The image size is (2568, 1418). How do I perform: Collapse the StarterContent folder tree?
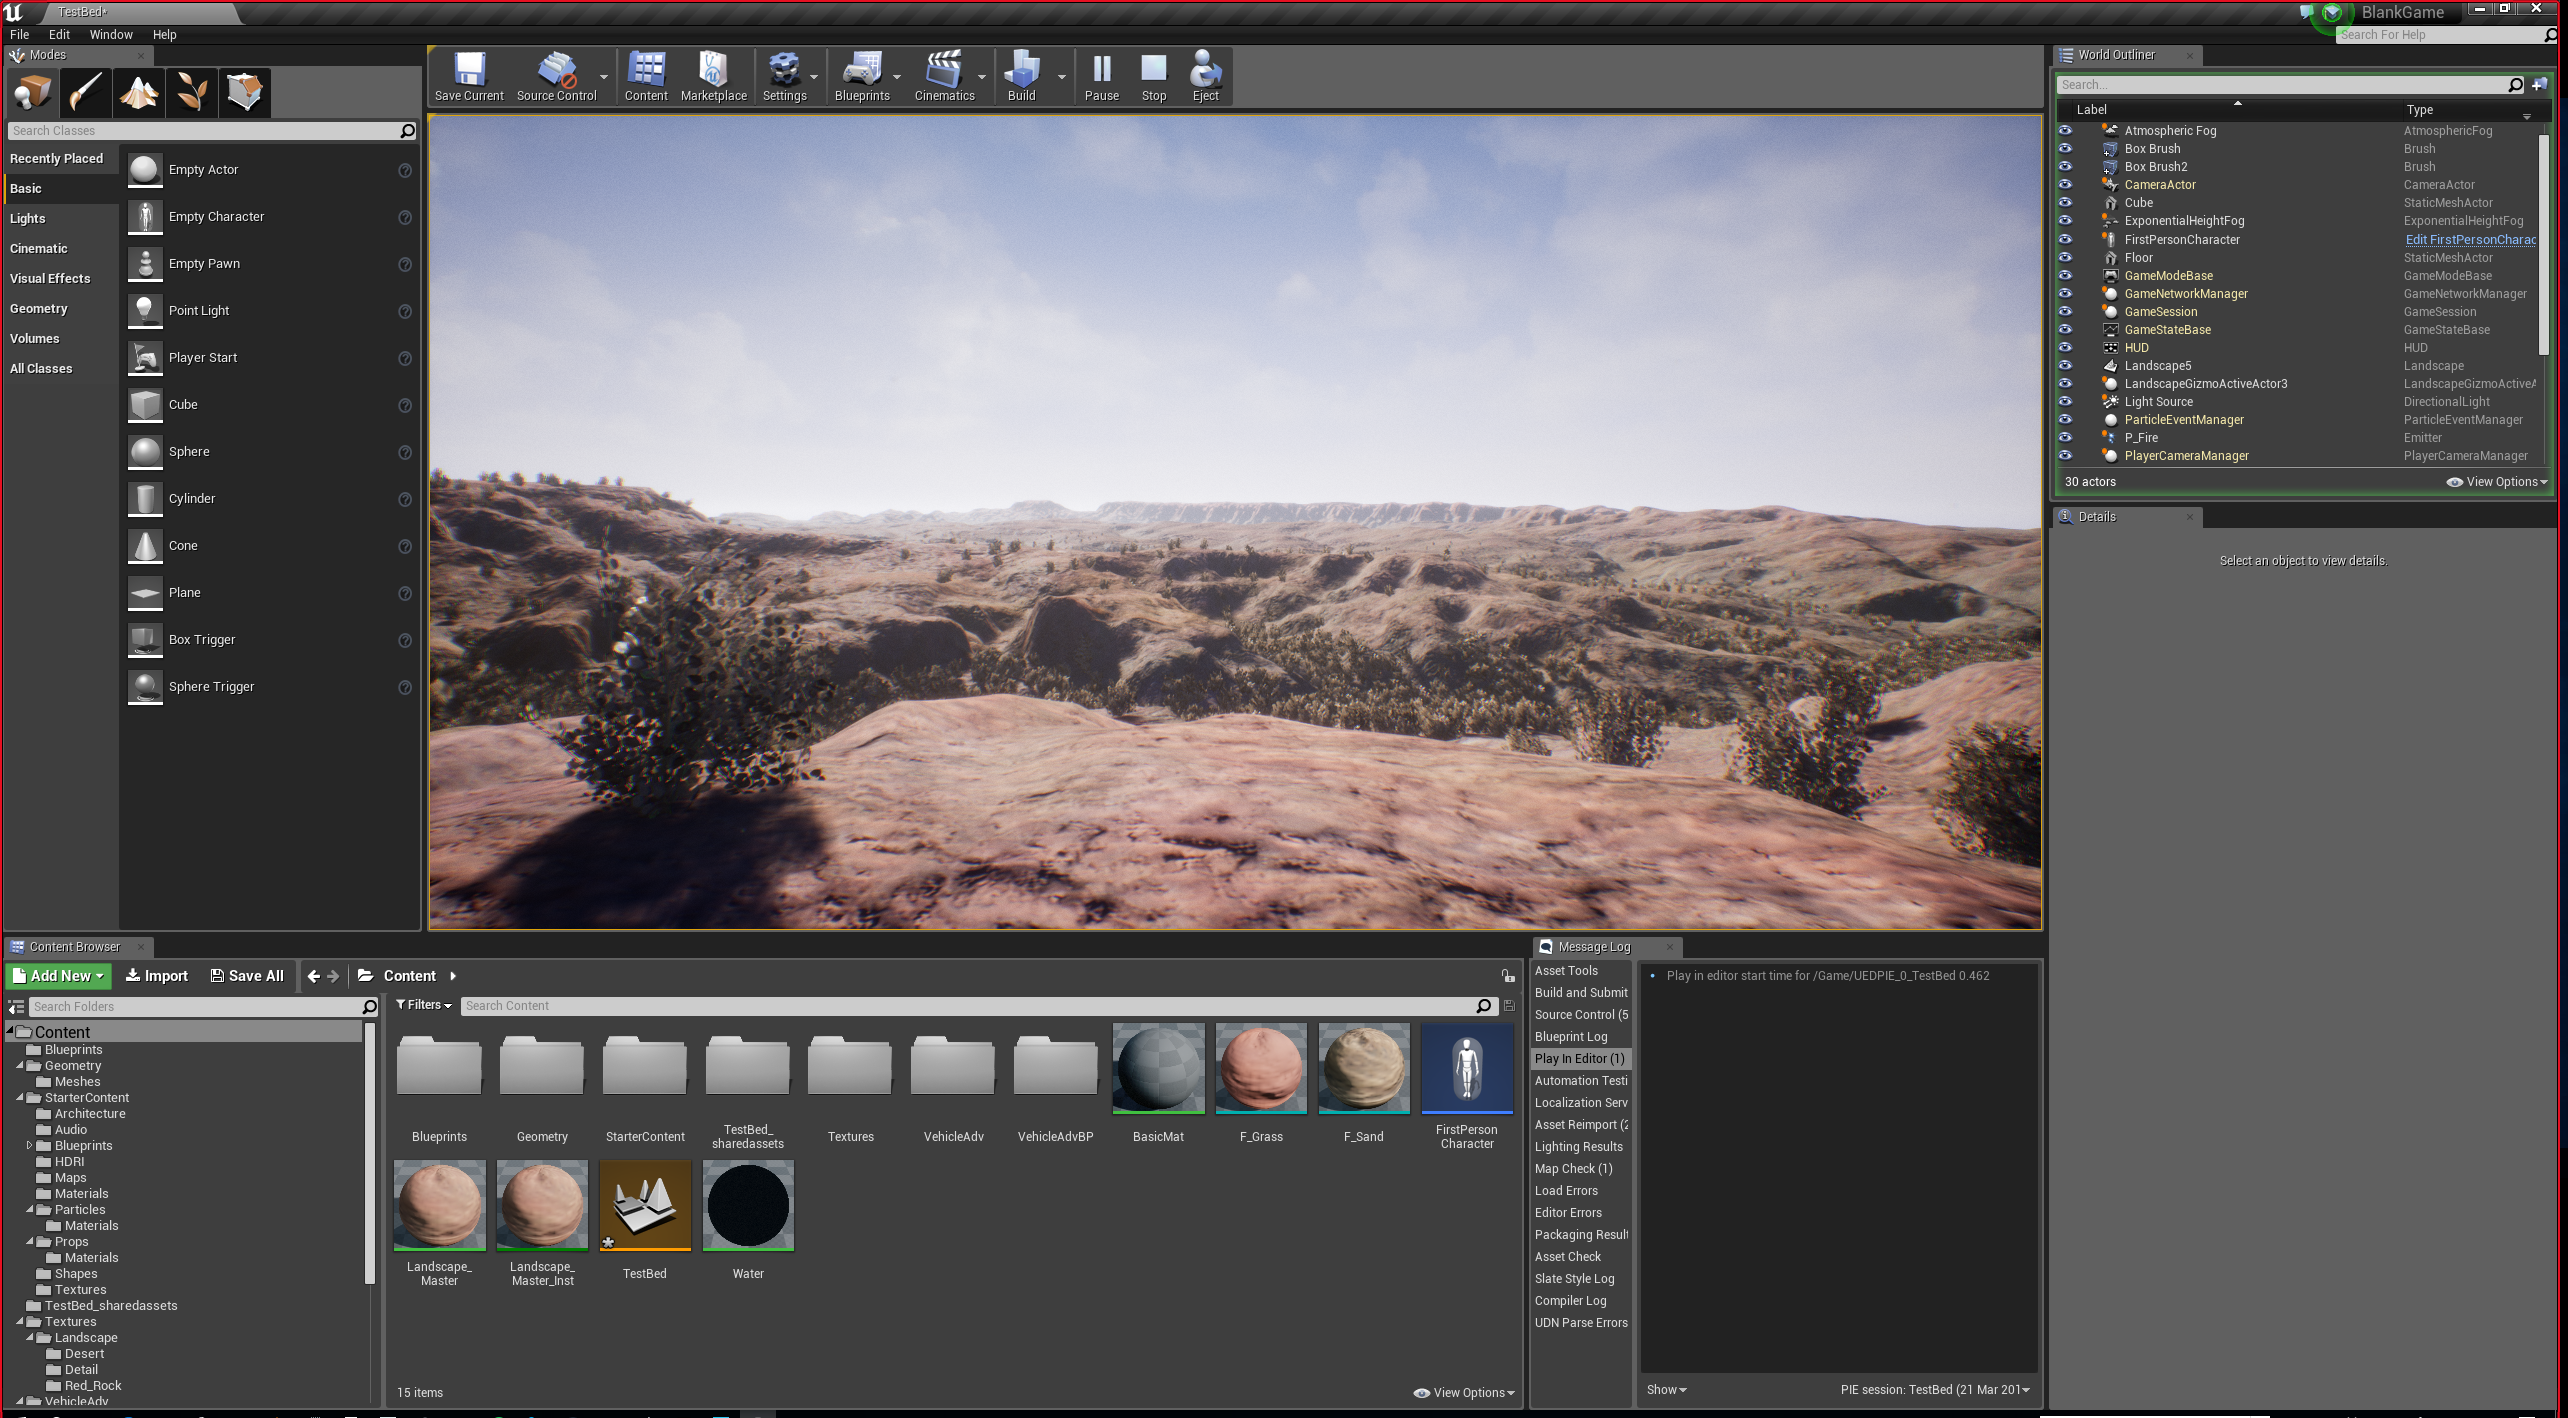point(20,1098)
